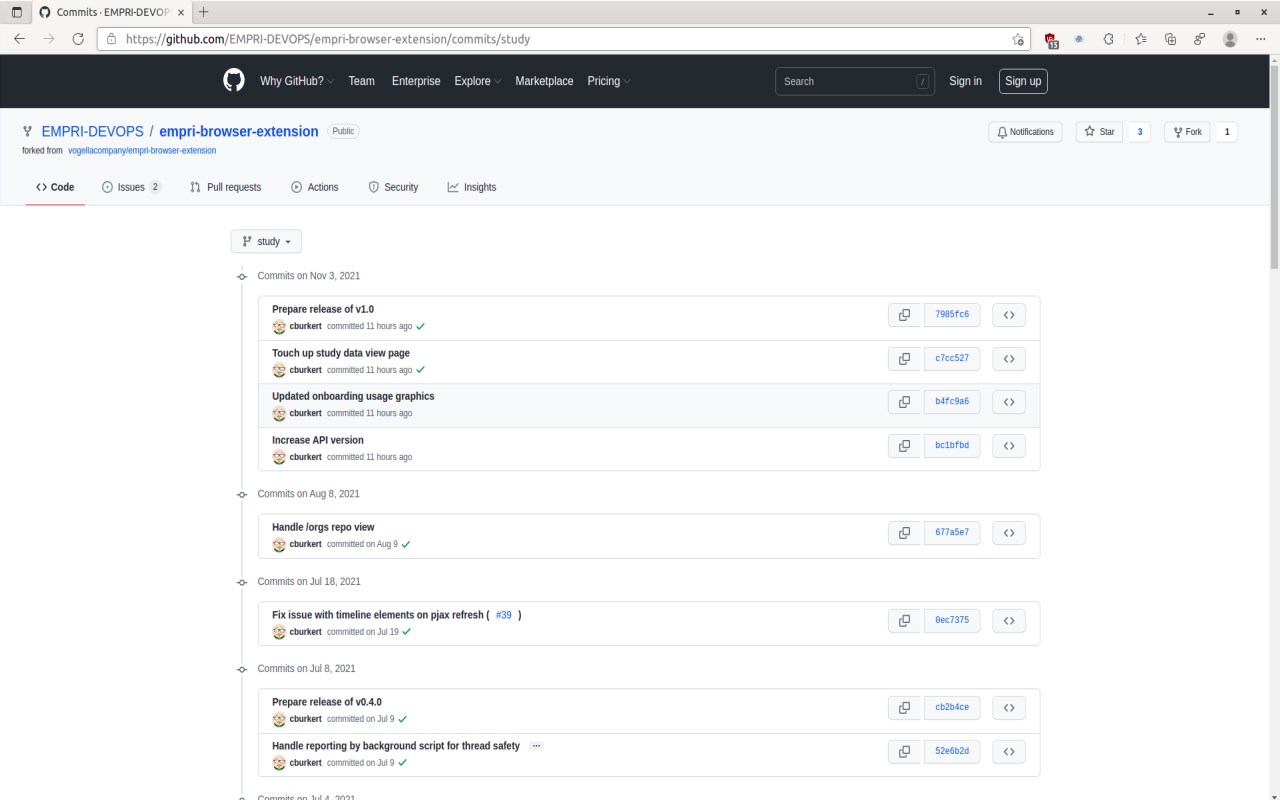Viewport: 1280px width, 800px height.
Task: Open the Issues tab
Action: tap(132, 187)
